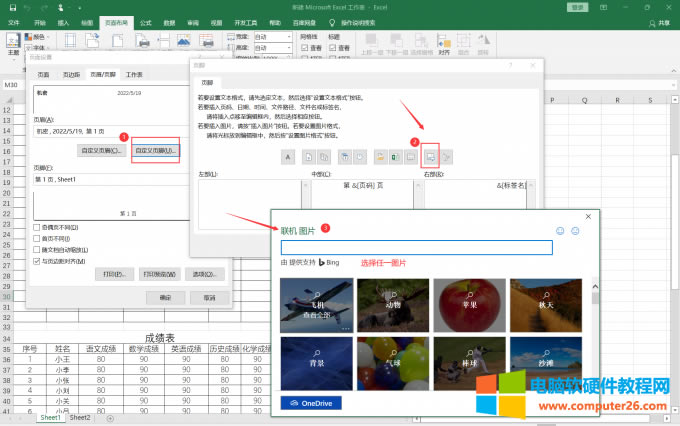Viewport: 680px width, 426px height.
Task: Click the Insert Page Number icon
Action: 309,157
